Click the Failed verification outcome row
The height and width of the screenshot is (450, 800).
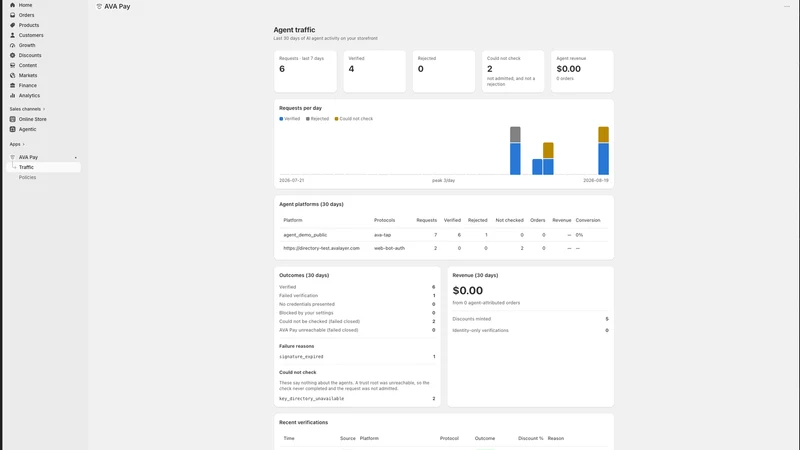click(357, 296)
